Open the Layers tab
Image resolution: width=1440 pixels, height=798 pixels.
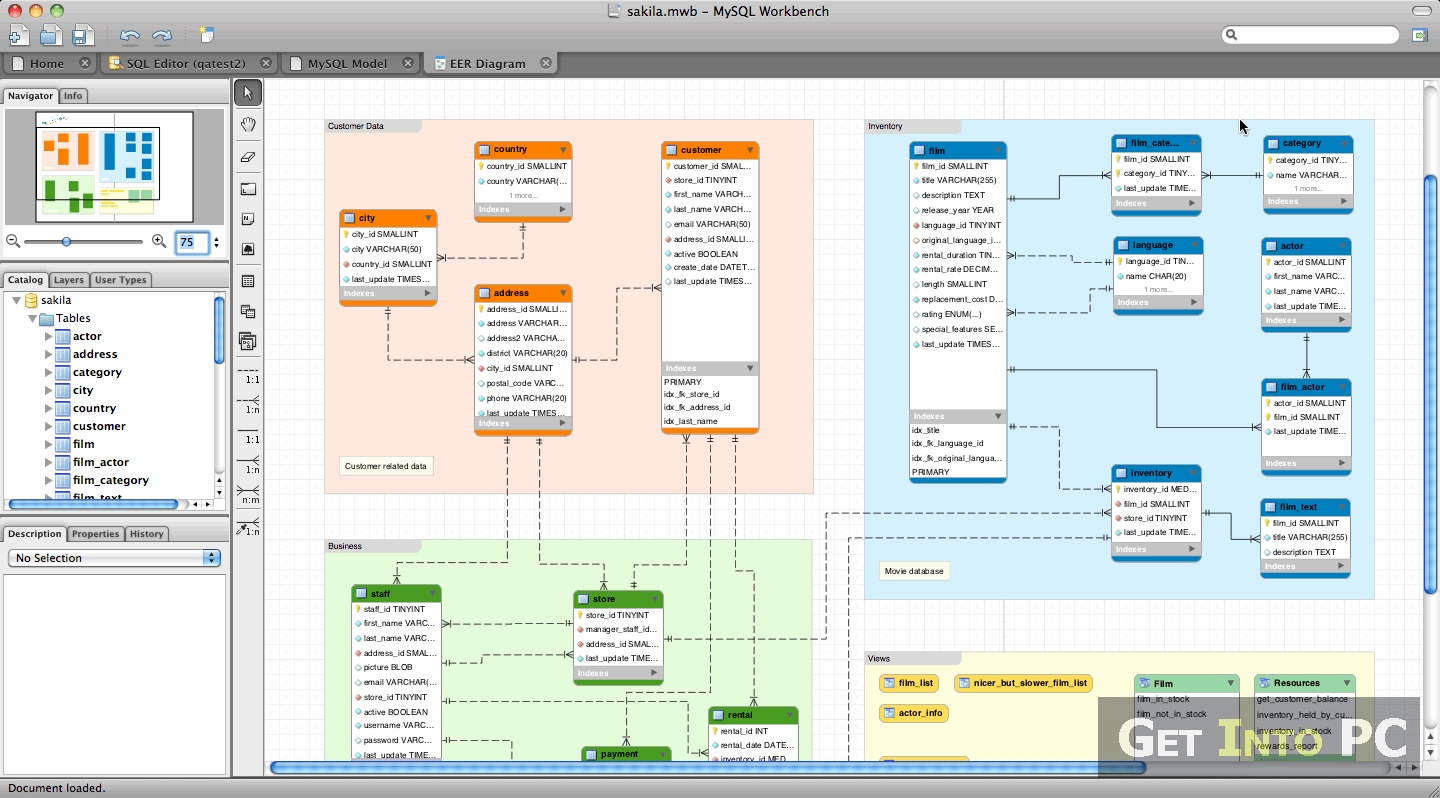click(x=69, y=280)
